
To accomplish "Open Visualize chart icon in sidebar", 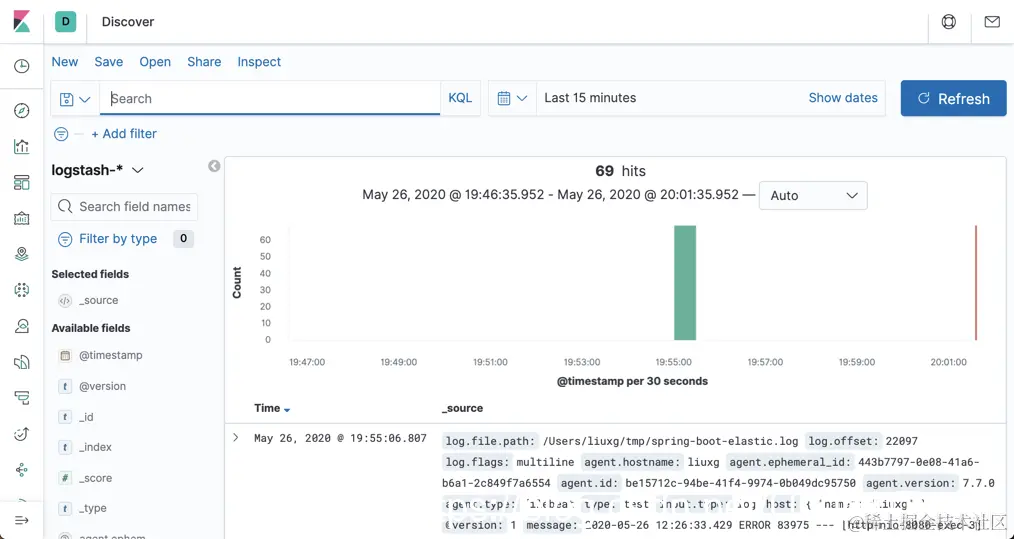I will click(21, 146).
